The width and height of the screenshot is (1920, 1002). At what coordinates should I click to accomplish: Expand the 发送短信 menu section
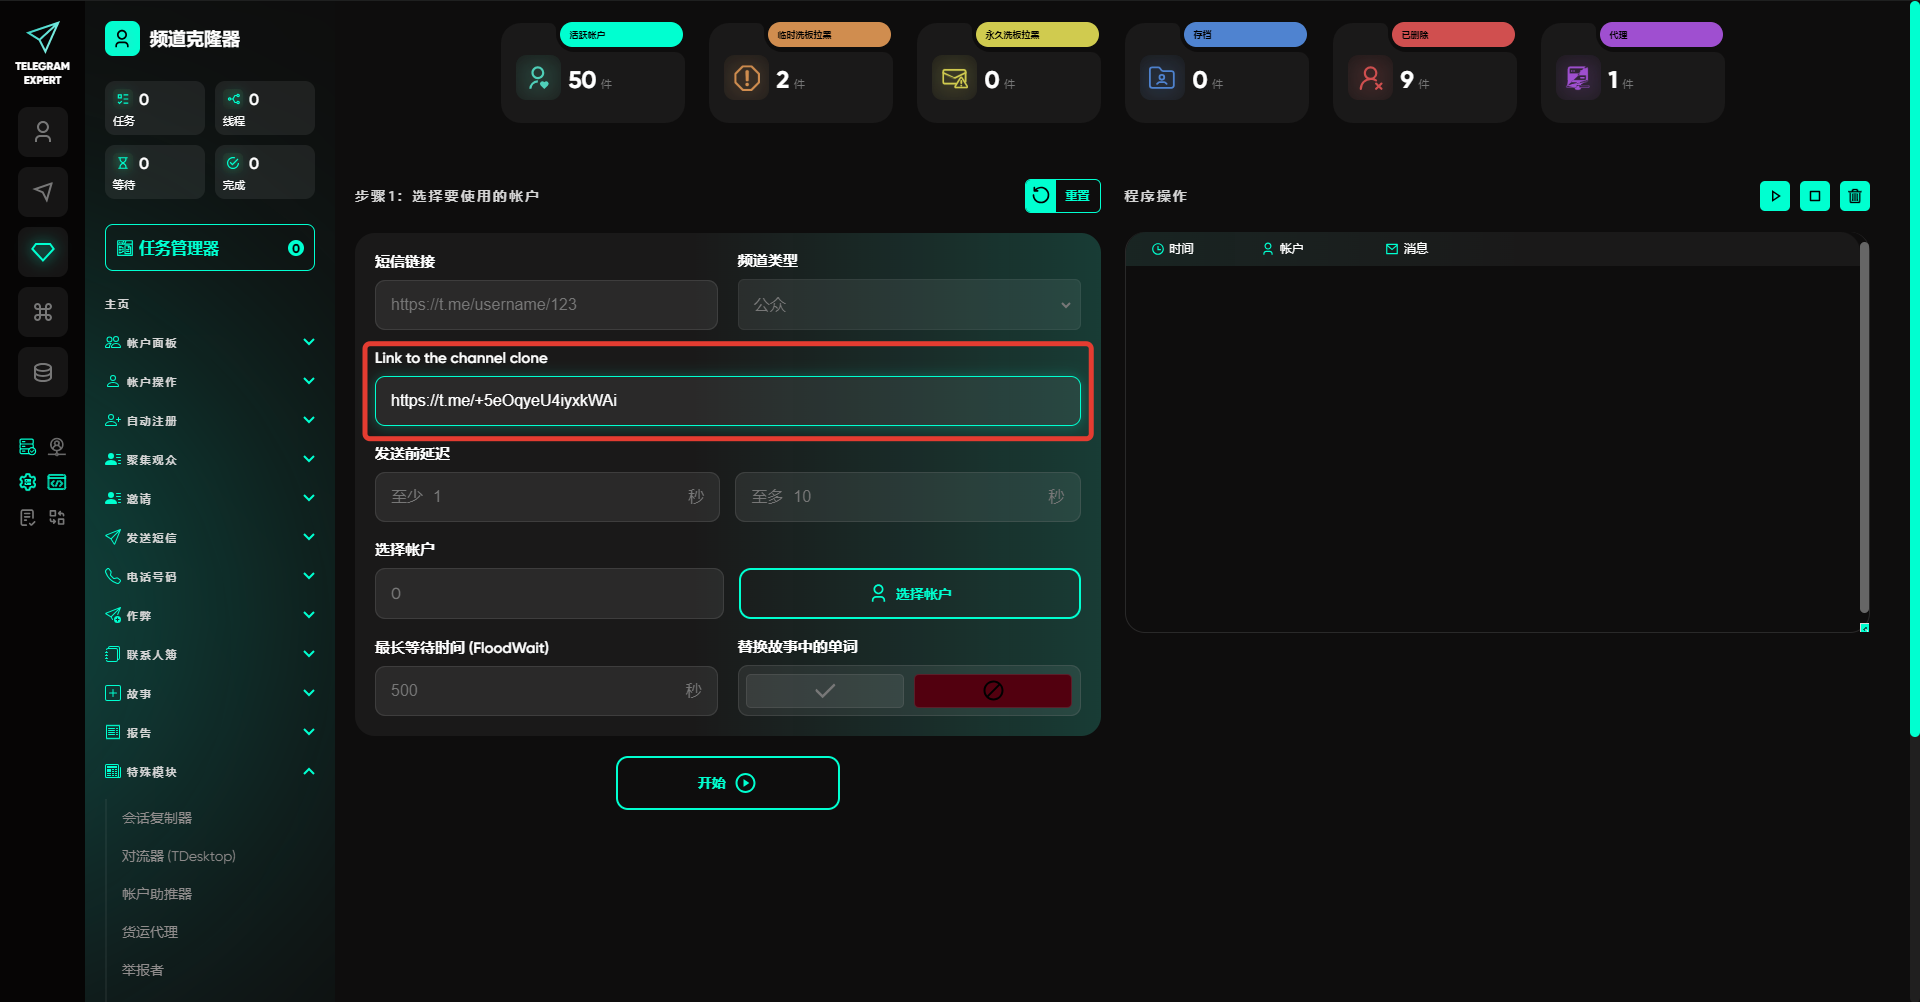209,538
